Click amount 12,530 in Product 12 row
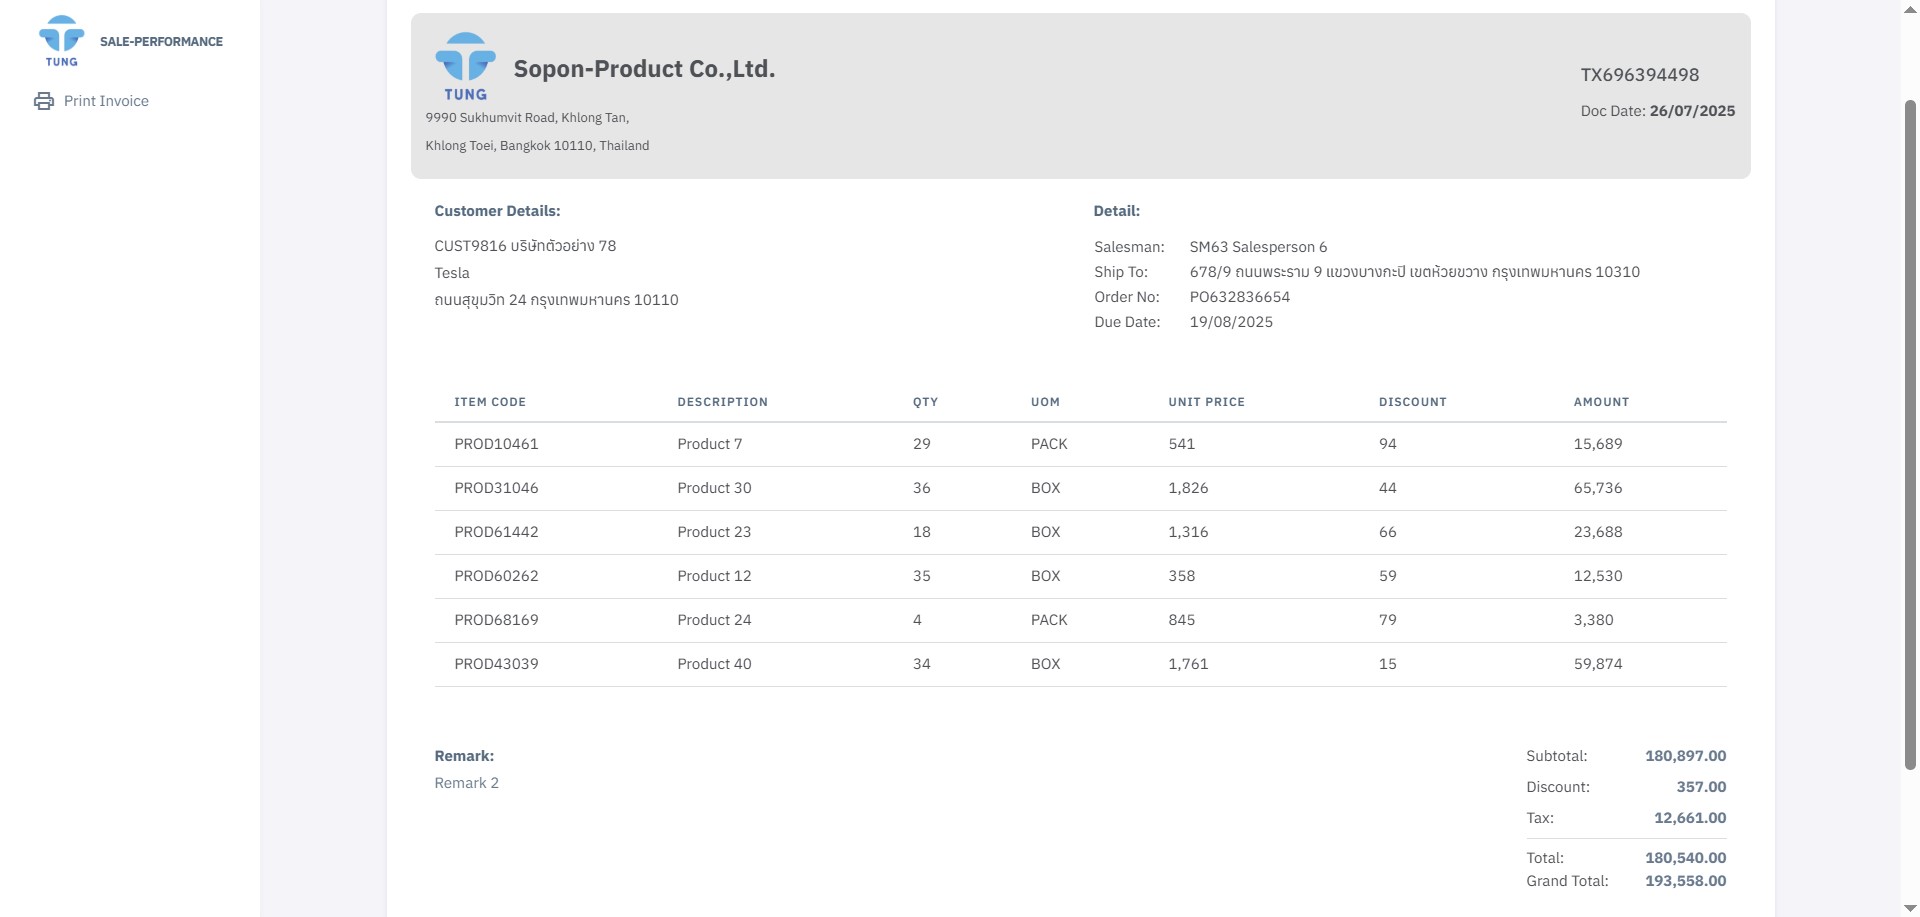 coord(1598,576)
